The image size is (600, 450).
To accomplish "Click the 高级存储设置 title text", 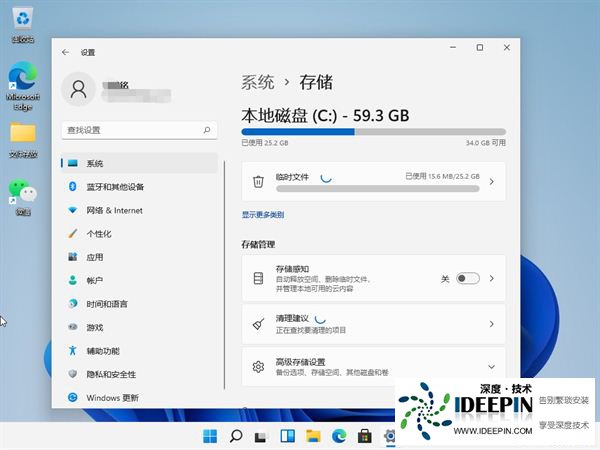I will [300, 362].
